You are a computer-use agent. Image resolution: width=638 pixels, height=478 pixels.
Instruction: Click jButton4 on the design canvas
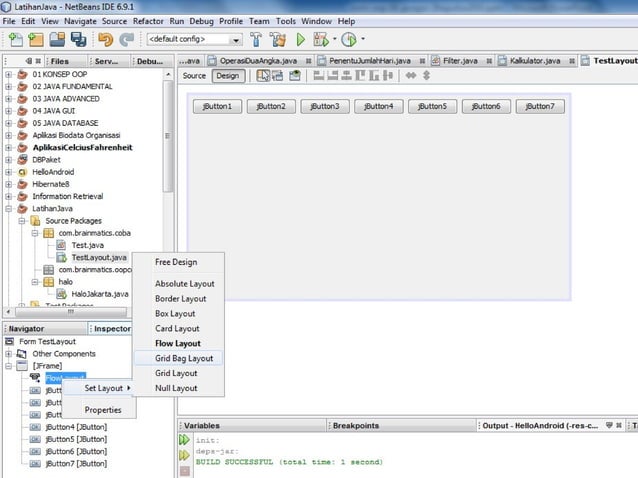[x=378, y=106]
